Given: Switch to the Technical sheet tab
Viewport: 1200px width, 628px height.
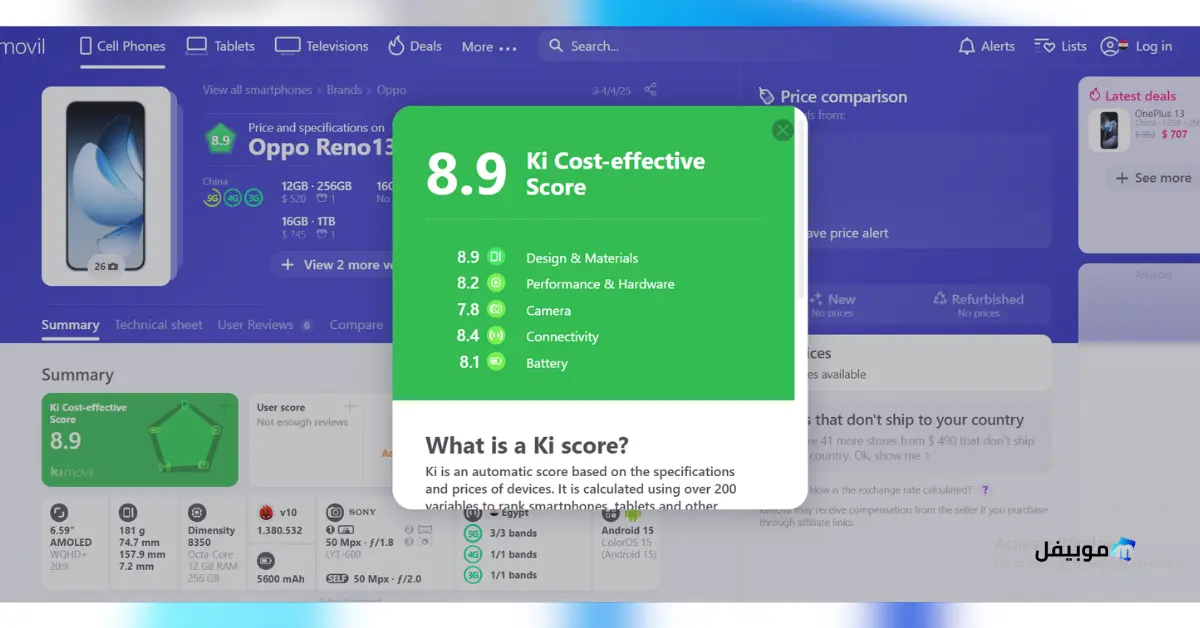Looking at the screenshot, I should pyautogui.click(x=158, y=325).
